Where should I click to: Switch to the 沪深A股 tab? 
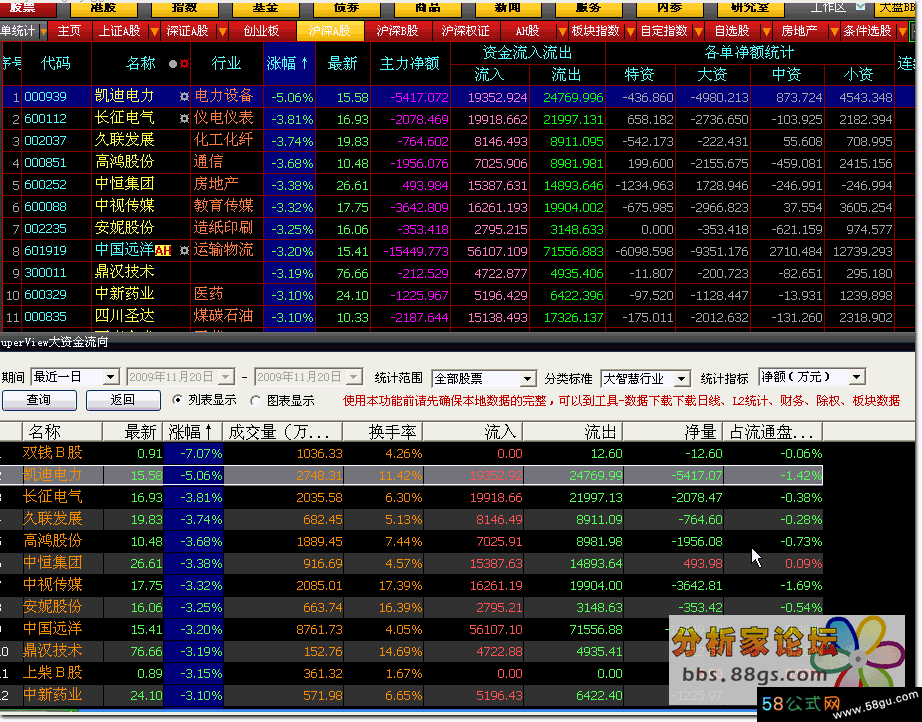[330, 31]
